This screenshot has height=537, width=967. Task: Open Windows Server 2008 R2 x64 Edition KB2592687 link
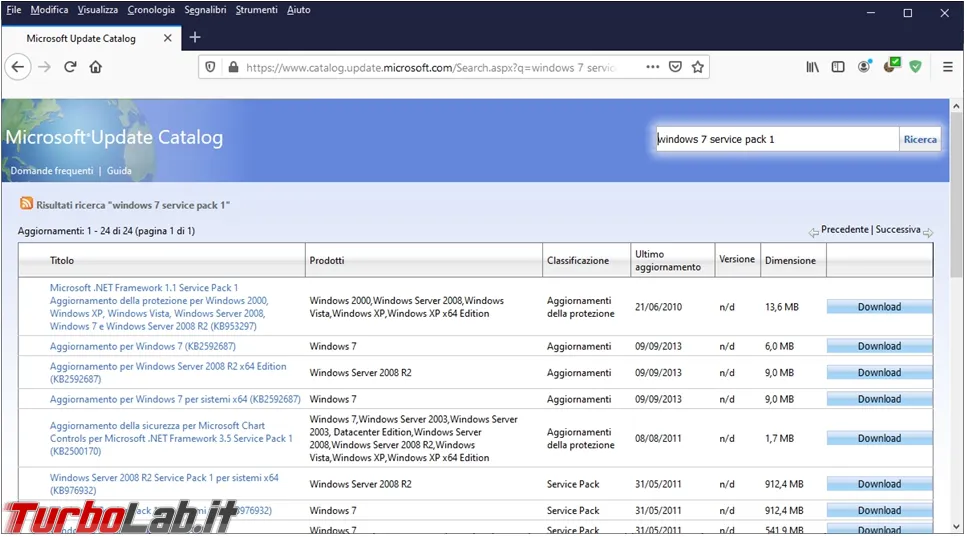coord(168,372)
